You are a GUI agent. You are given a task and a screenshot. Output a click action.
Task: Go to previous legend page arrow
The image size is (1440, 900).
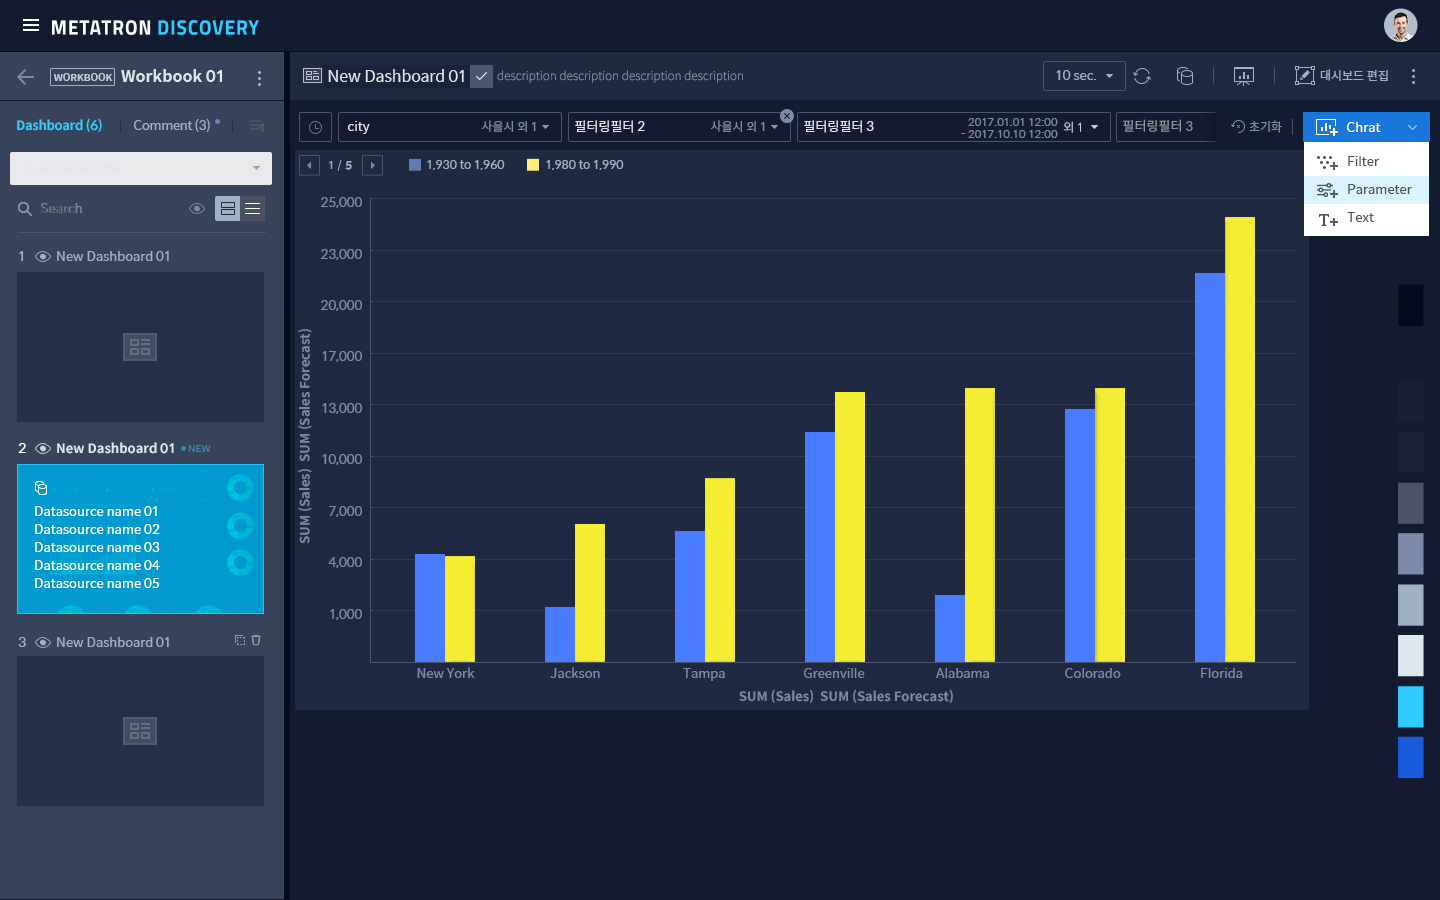coord(309,165)
